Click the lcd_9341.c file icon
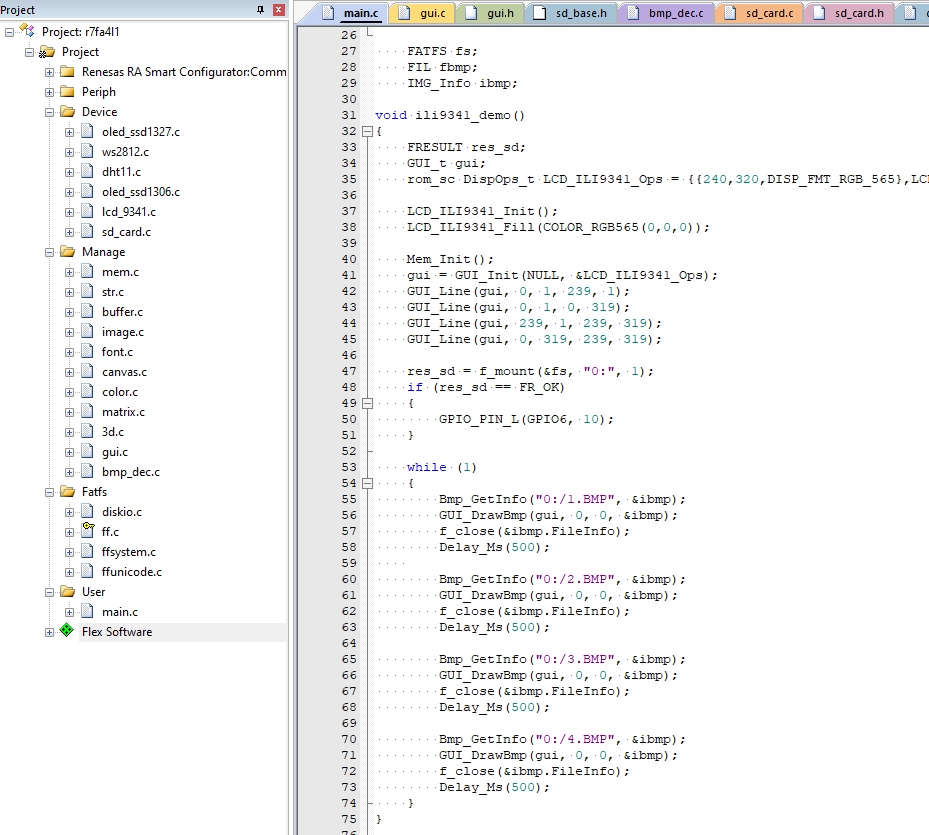This screenshot has height=835, width=929. [x=88, y=211]
